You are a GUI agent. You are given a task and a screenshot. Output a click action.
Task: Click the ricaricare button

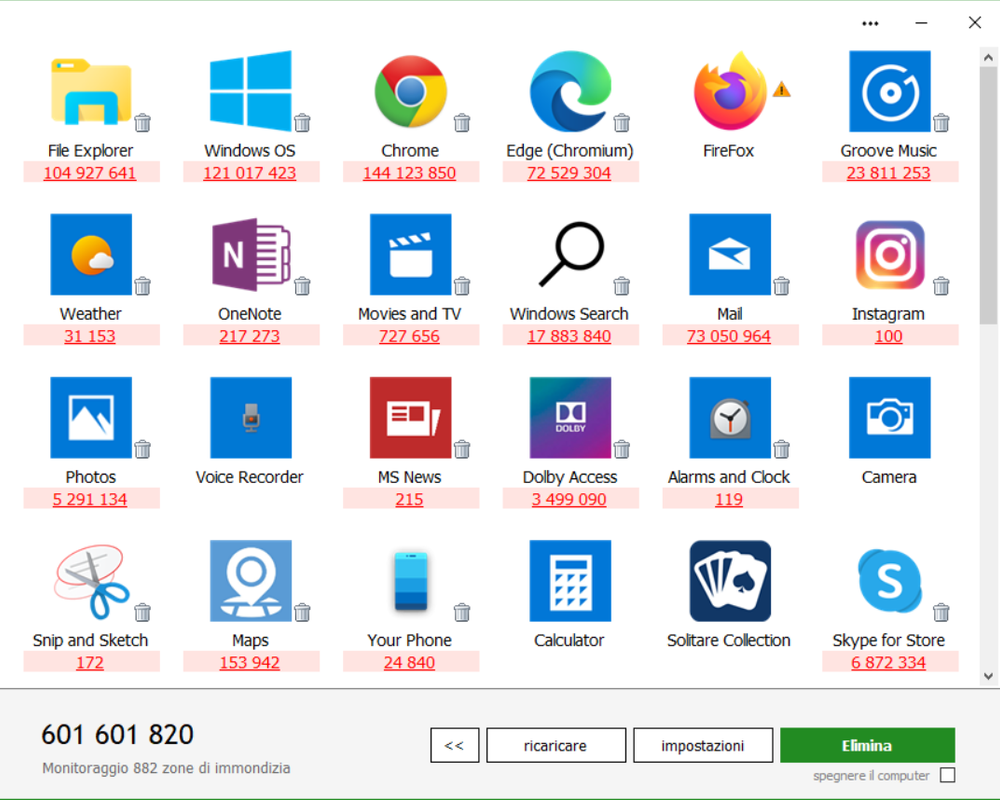point(556,745)
